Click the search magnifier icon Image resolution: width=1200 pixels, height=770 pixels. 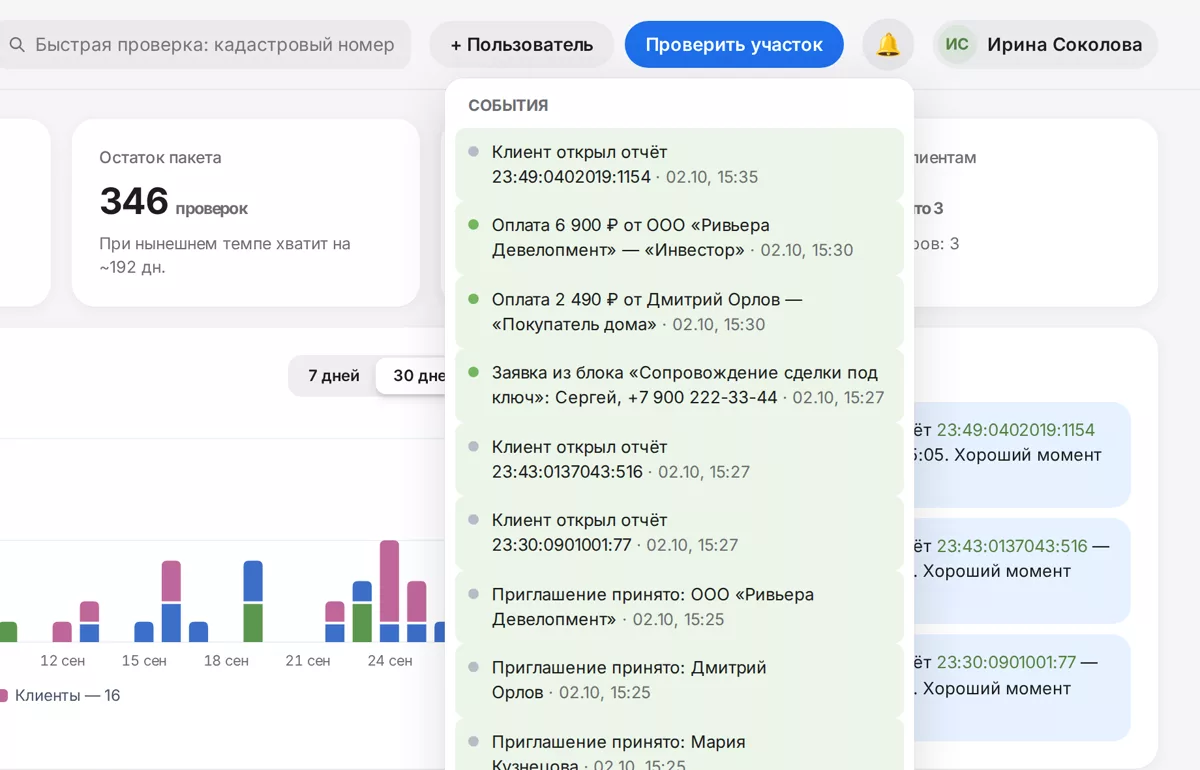tap(17, 45)
